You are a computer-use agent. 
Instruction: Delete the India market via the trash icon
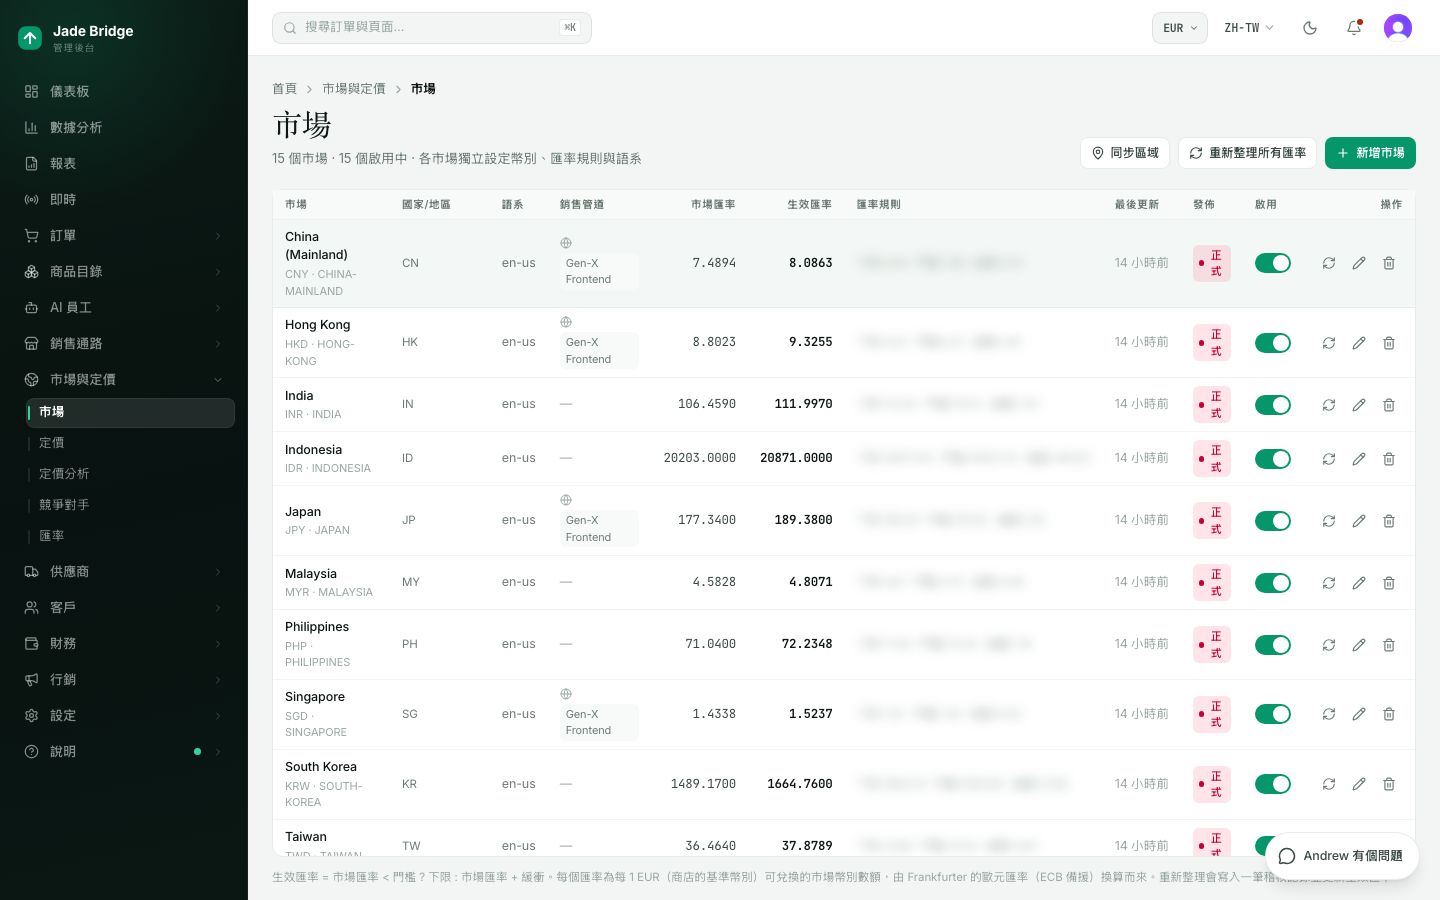click(1388, 405)
